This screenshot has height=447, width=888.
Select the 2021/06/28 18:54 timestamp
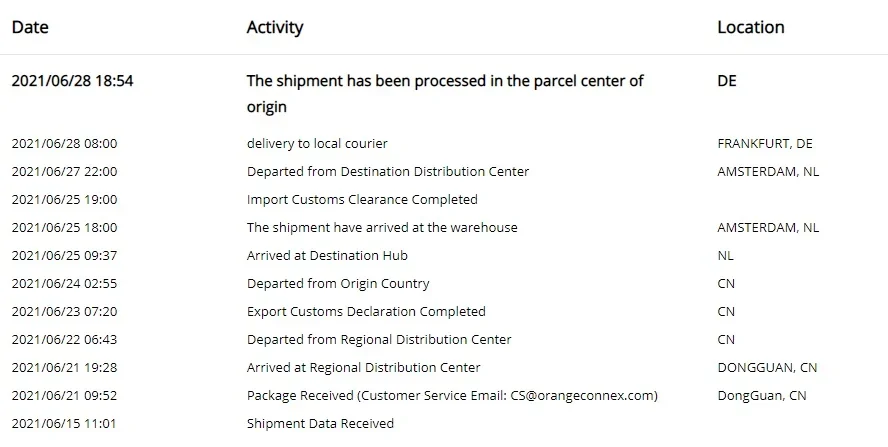tap(72, 81)
